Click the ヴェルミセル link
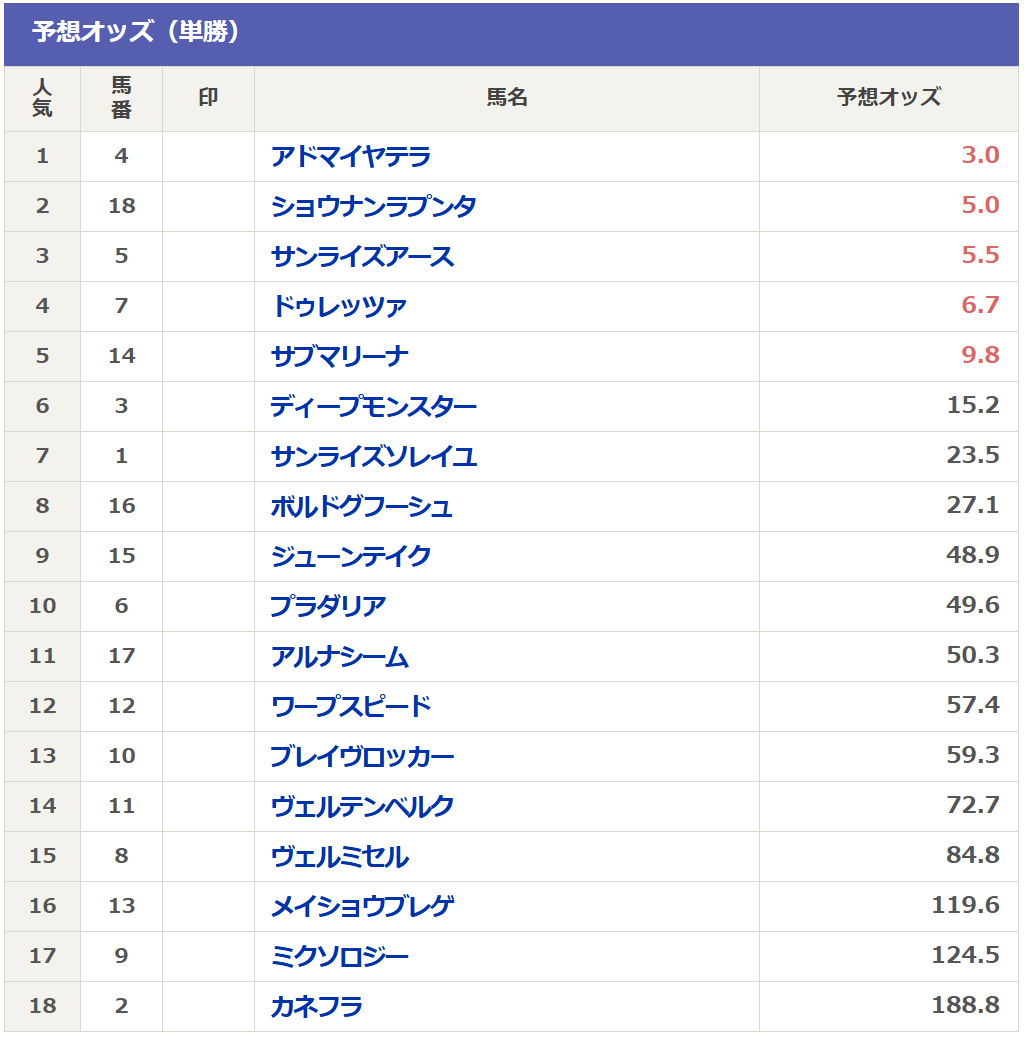1024x1042 pixels. 339,857
